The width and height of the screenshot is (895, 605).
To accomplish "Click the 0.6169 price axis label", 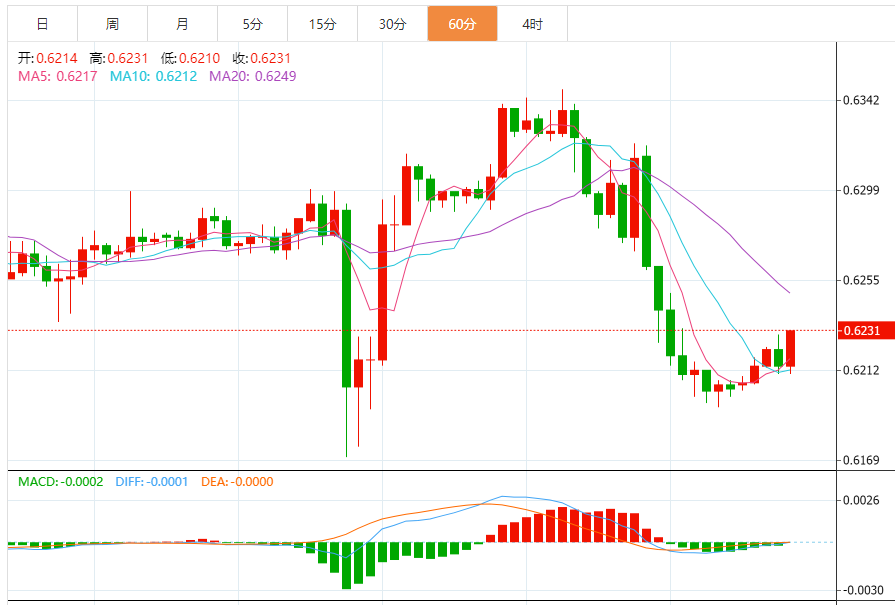I will click(861, 461).
